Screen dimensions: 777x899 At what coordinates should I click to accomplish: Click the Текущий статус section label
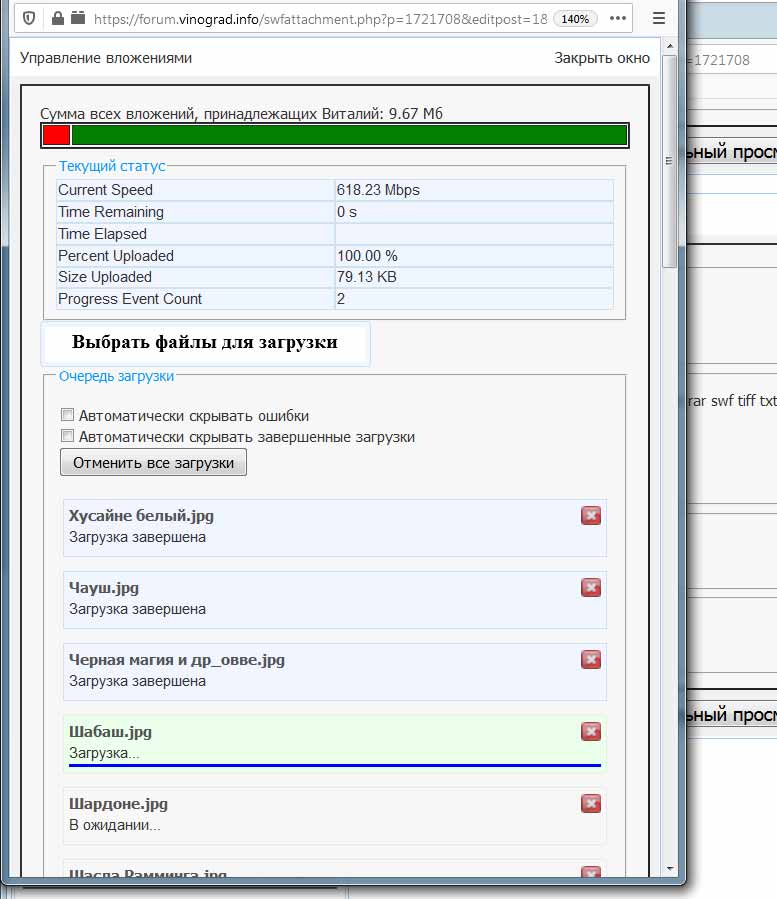[112, 166]
